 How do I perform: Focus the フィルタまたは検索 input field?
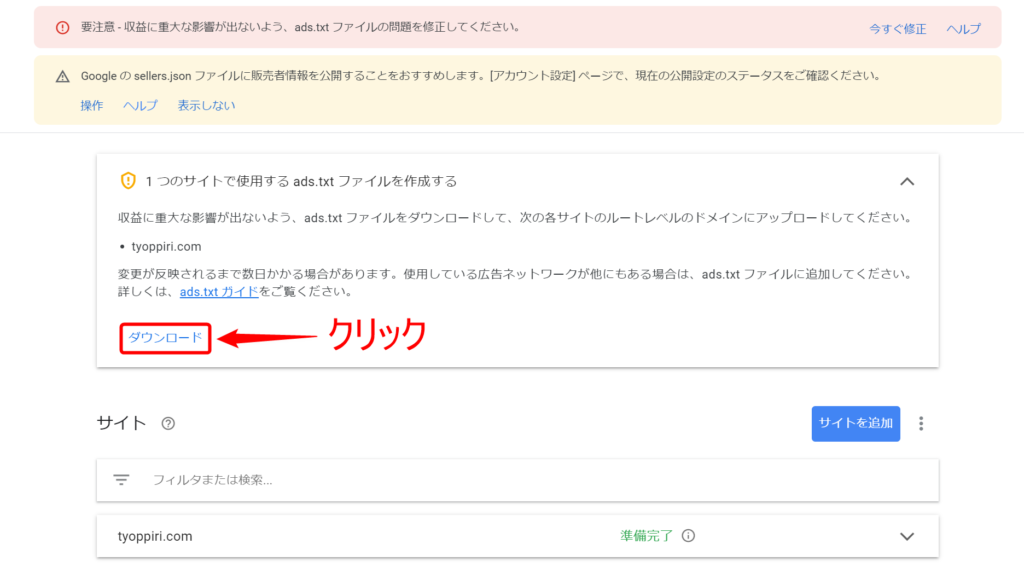[518, 480]
